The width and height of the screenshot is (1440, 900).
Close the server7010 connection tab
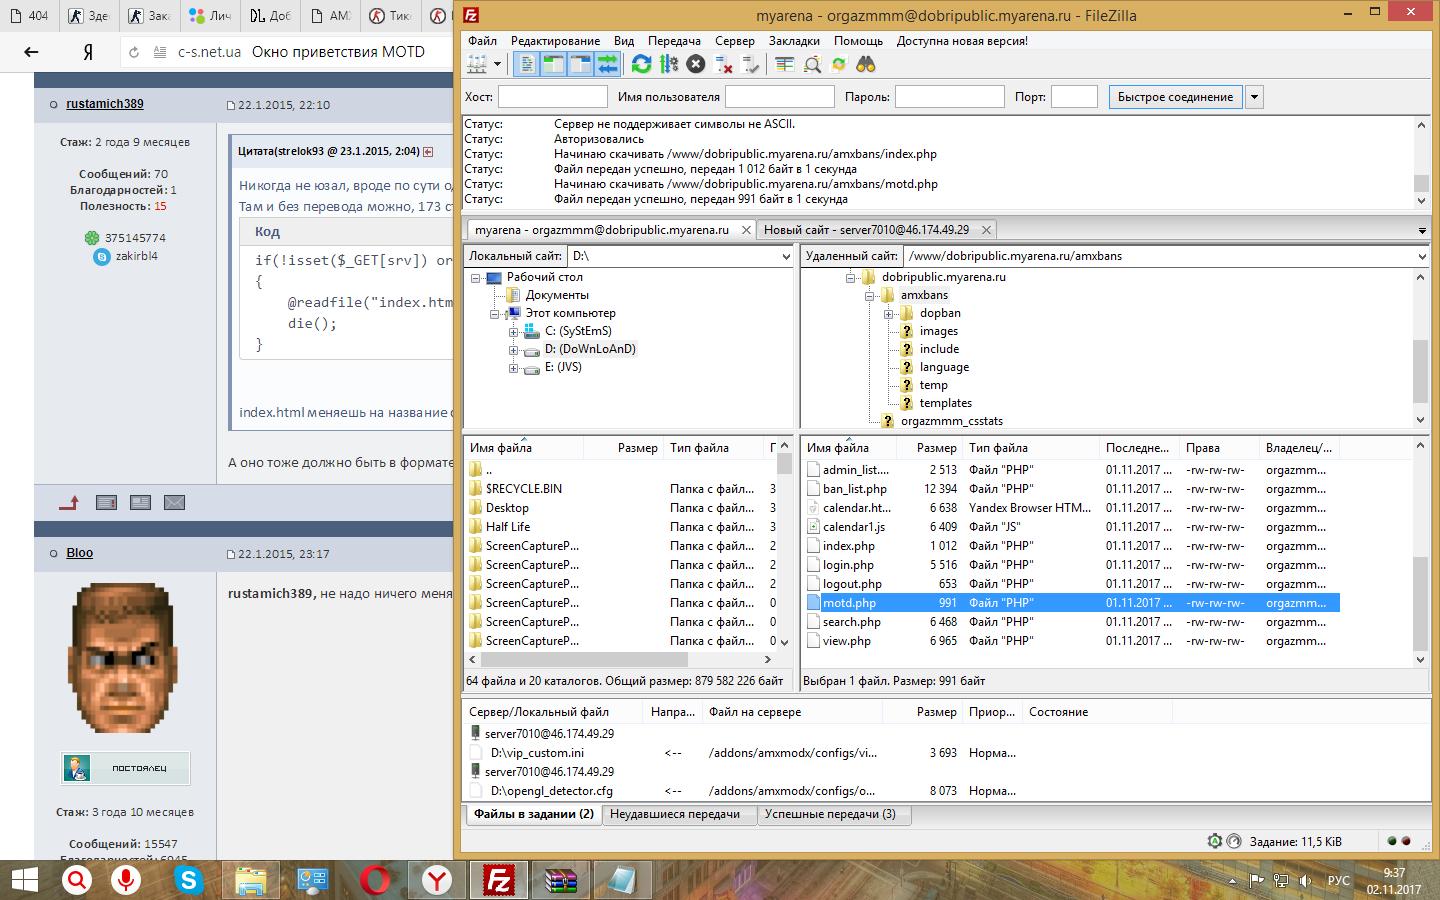pyautogui.click(x=987, y=230)
